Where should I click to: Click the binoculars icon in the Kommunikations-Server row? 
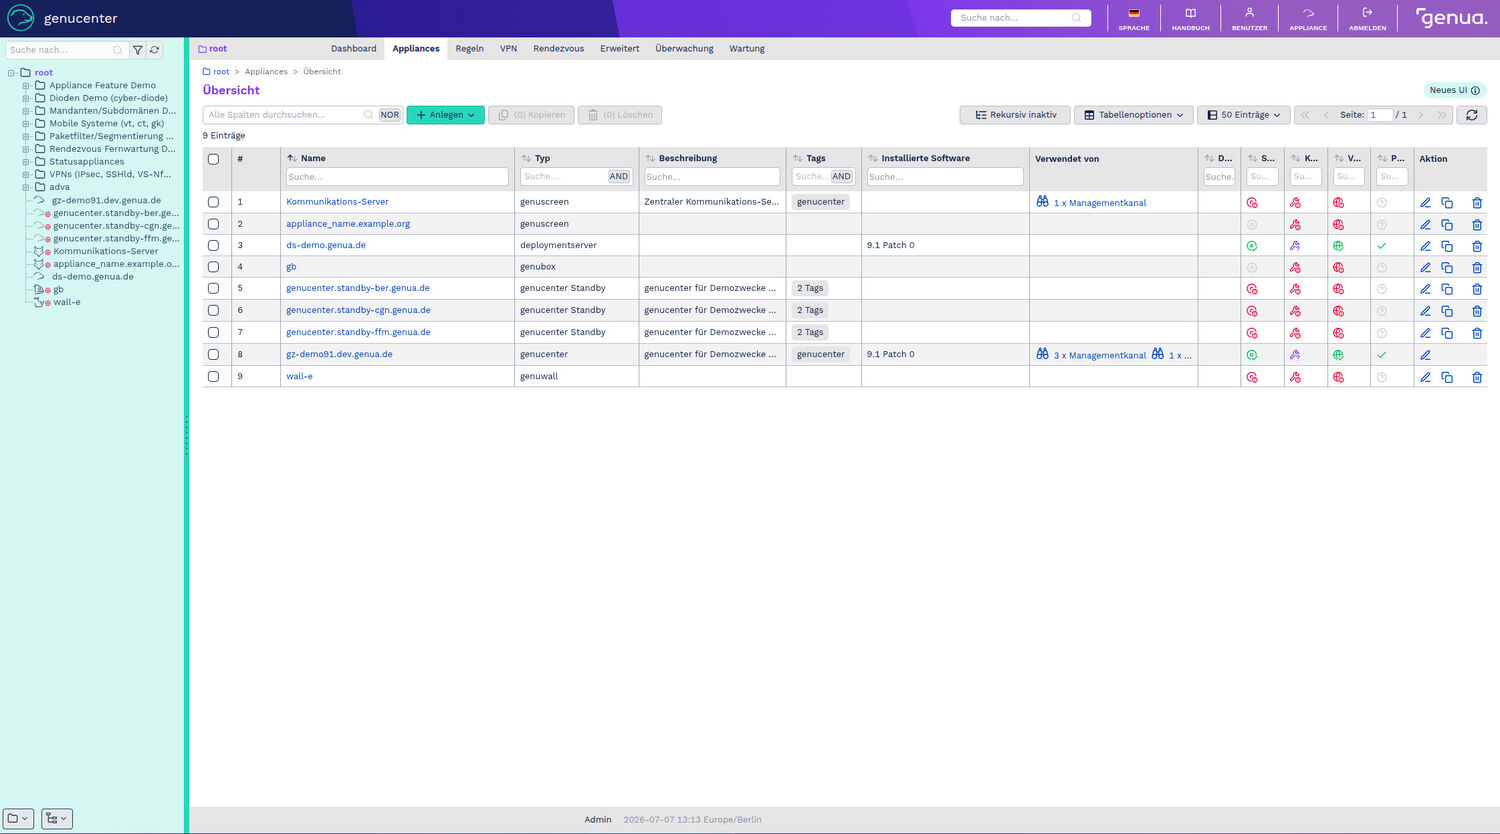pos(1043,202)
